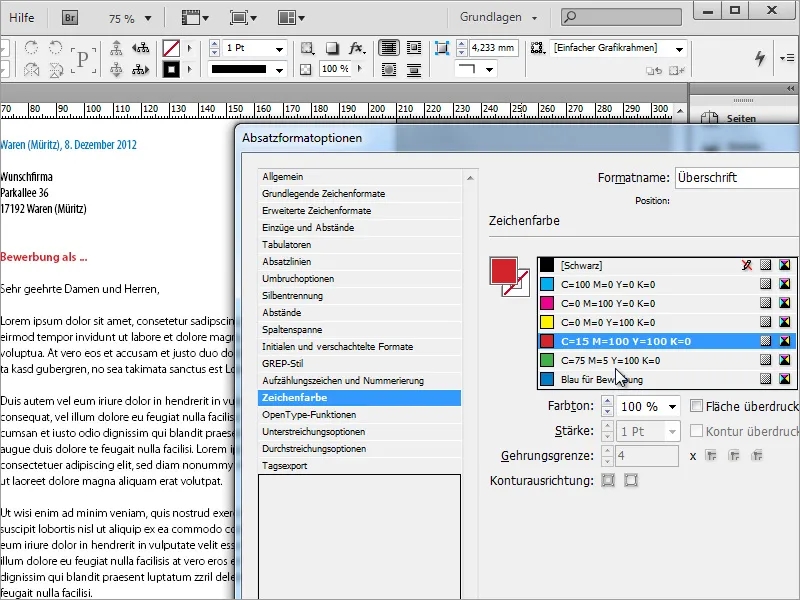Click the Formatname text field
The image size is (800, 600).
tap(737, 178)
